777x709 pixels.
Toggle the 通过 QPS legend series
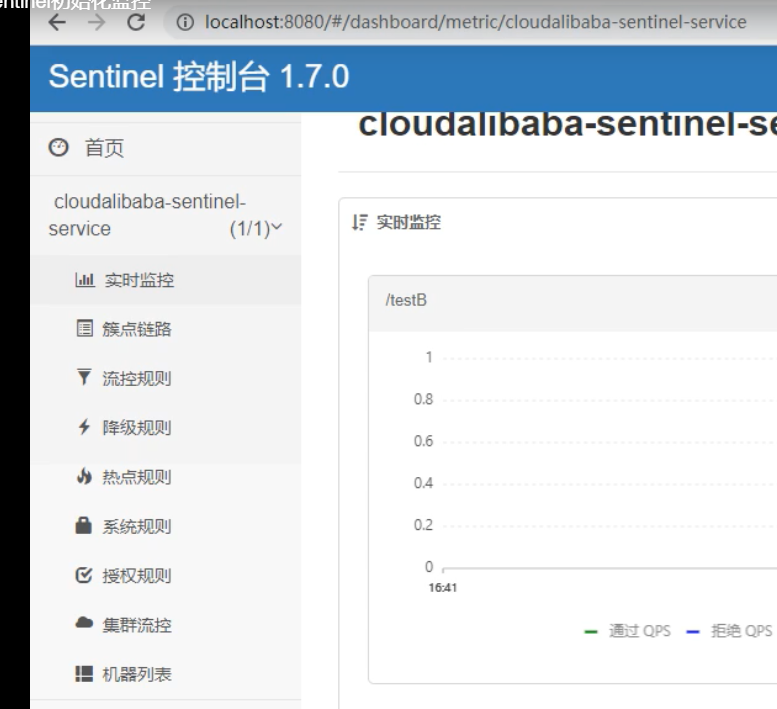[x=627, y=631]
